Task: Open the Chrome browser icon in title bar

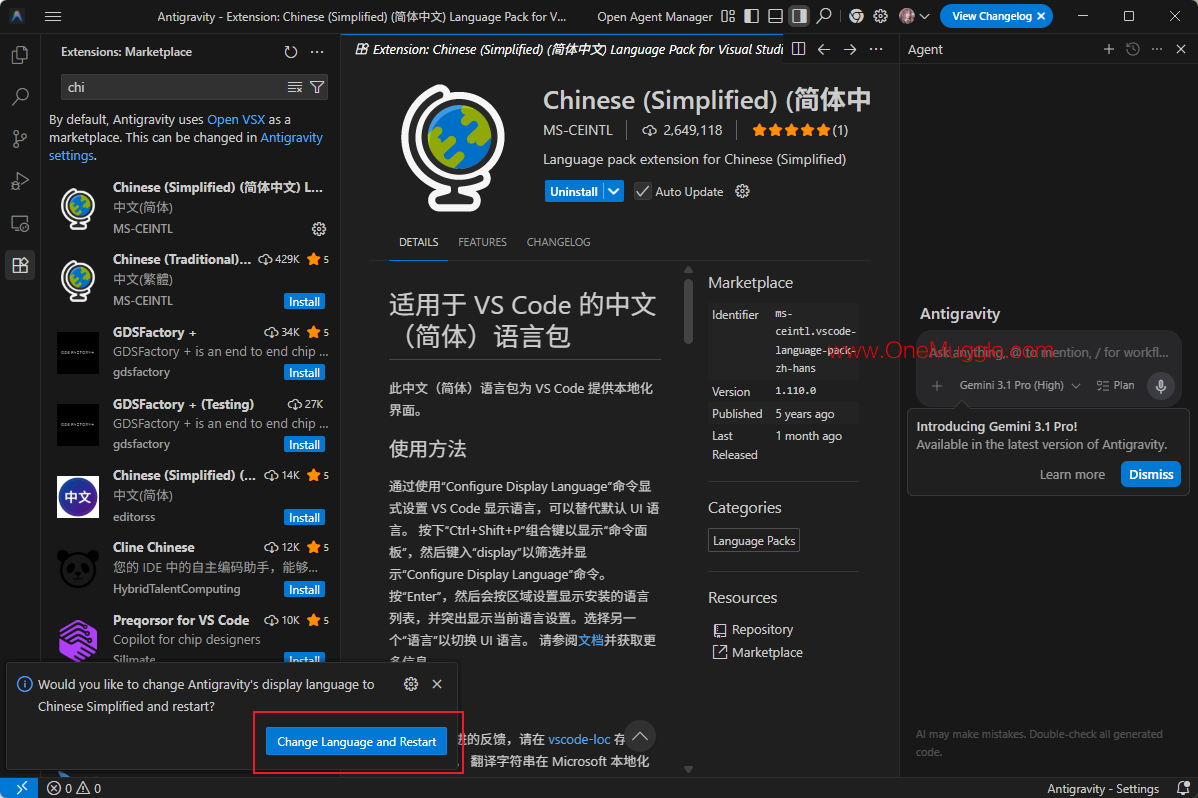Action: tap(856, 16)
